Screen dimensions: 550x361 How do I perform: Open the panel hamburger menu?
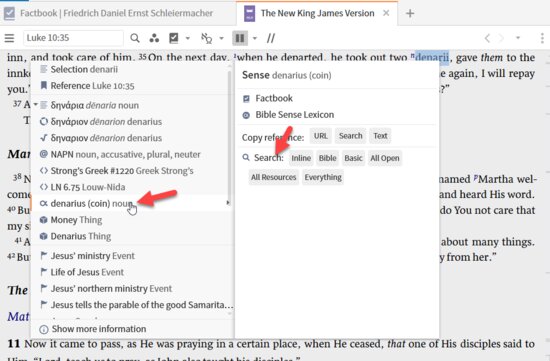coord(9,38)
